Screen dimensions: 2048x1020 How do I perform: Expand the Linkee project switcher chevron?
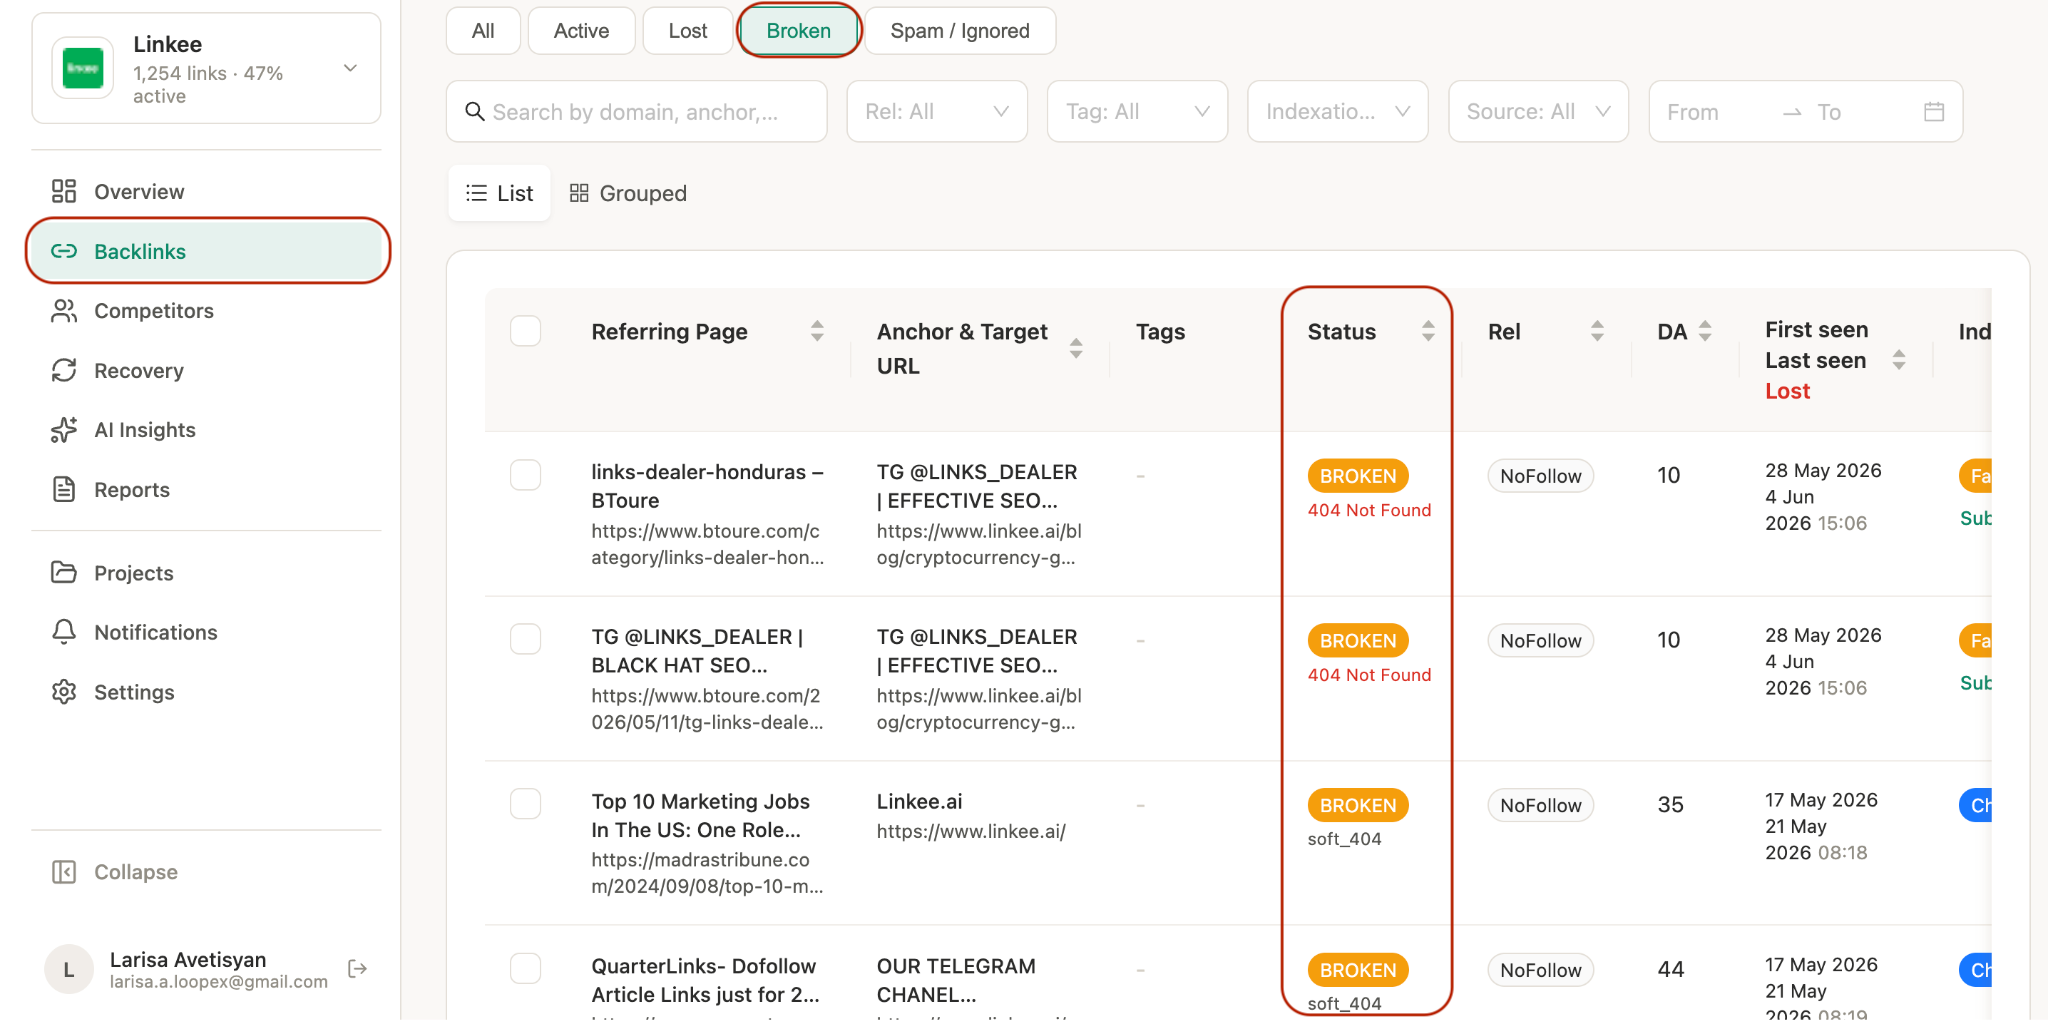point(350,68)
